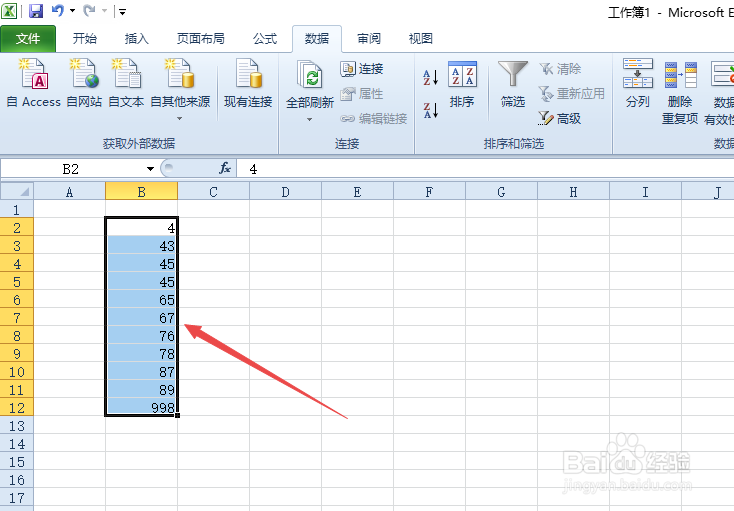Expand 自其他来源 data sources
Screen dimensions: 734x511
click(180, 89)
